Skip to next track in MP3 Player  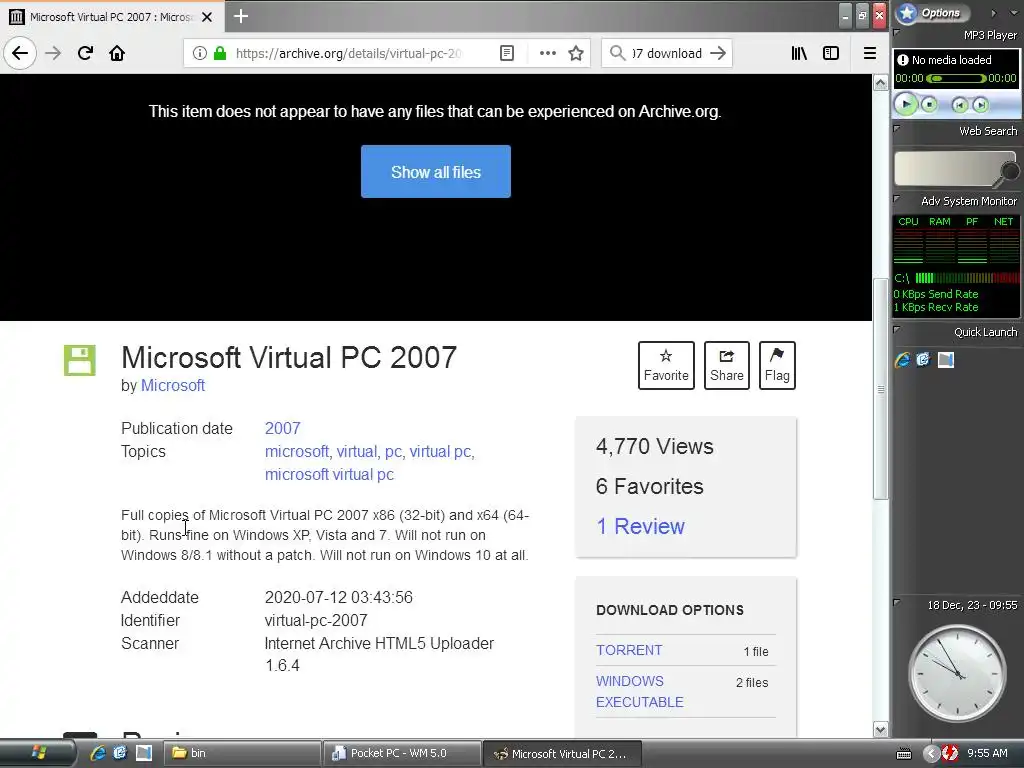pyautogui.click(x=980, y=105)
